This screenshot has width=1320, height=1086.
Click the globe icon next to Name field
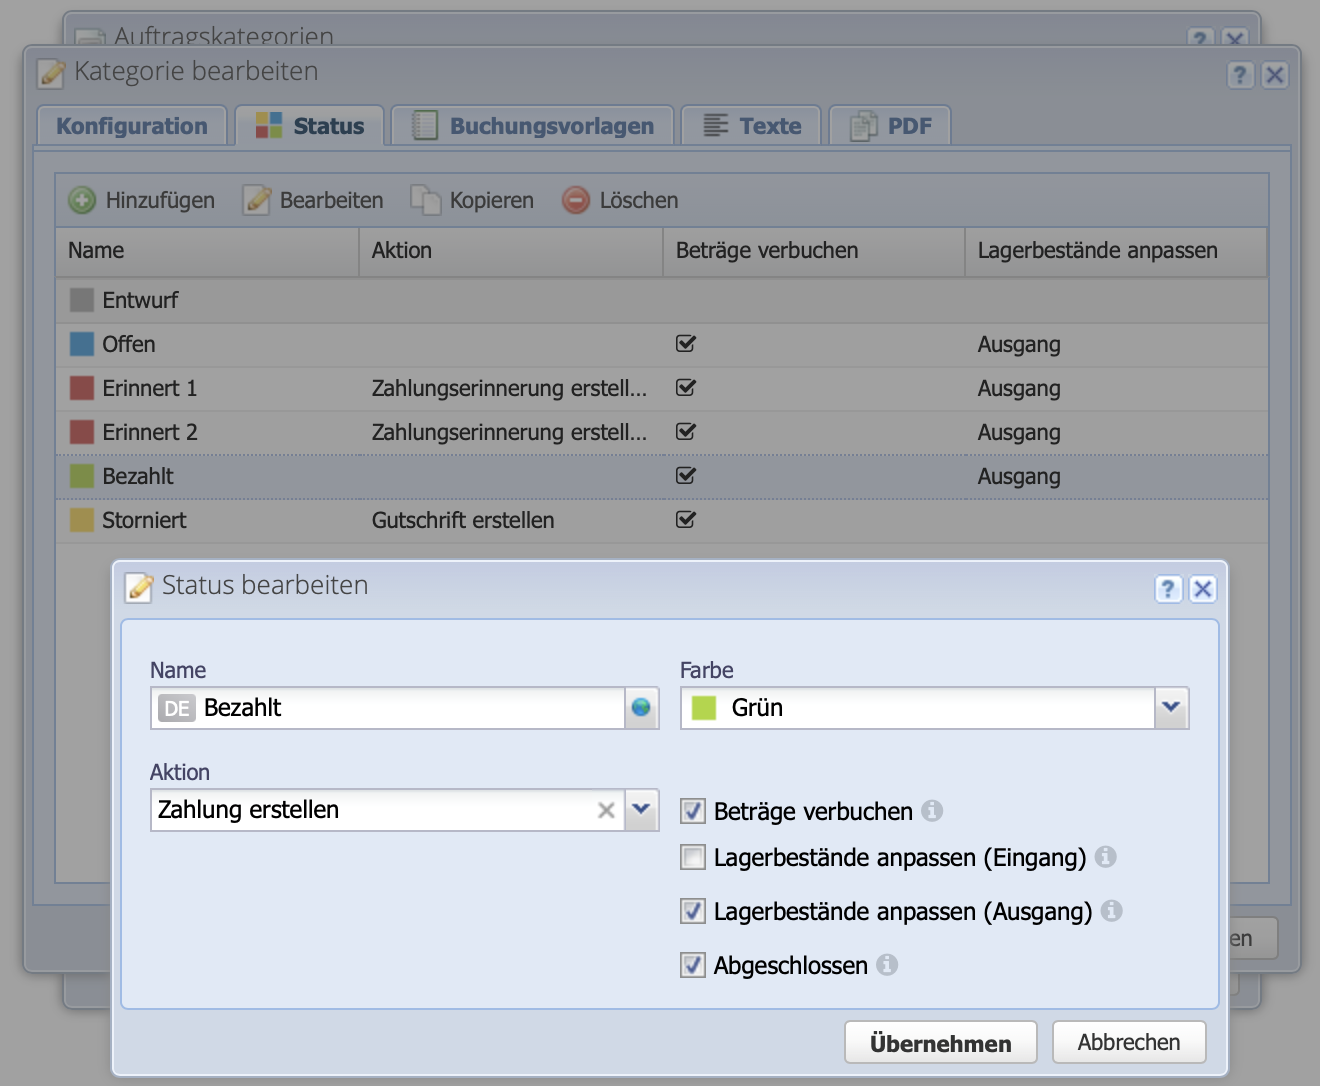tap(641, 708)
